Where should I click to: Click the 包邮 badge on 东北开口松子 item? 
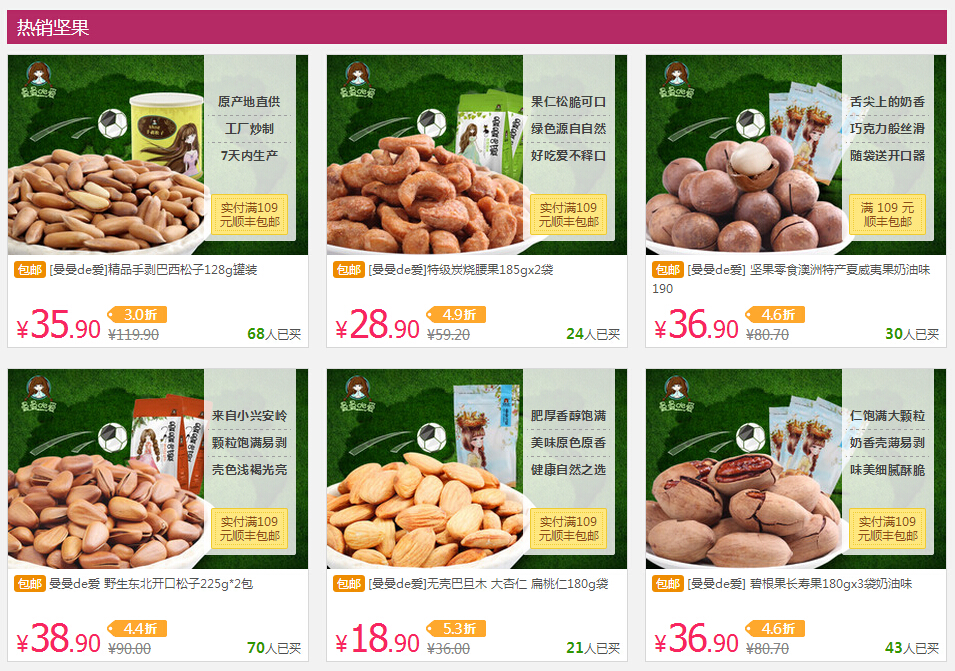[x=30, y=584]
